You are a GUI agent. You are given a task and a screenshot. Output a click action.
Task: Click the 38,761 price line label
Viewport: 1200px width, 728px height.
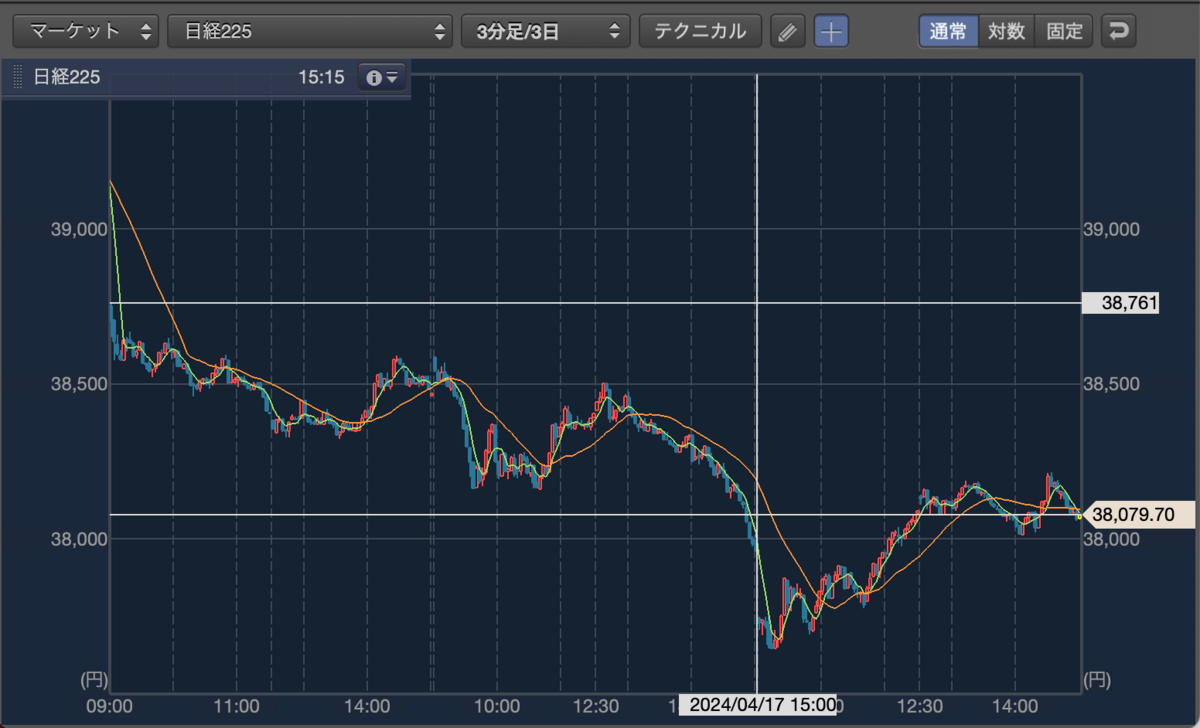1120,303
